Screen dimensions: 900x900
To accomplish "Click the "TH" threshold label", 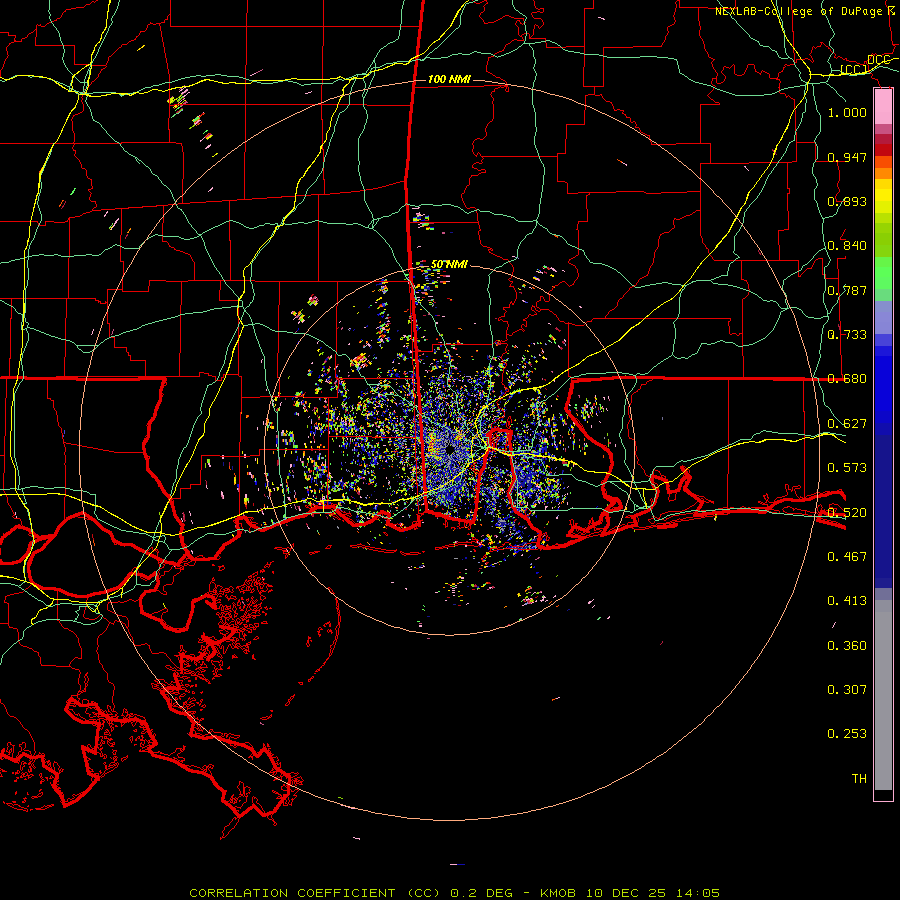I will click(x=859, y=779).
